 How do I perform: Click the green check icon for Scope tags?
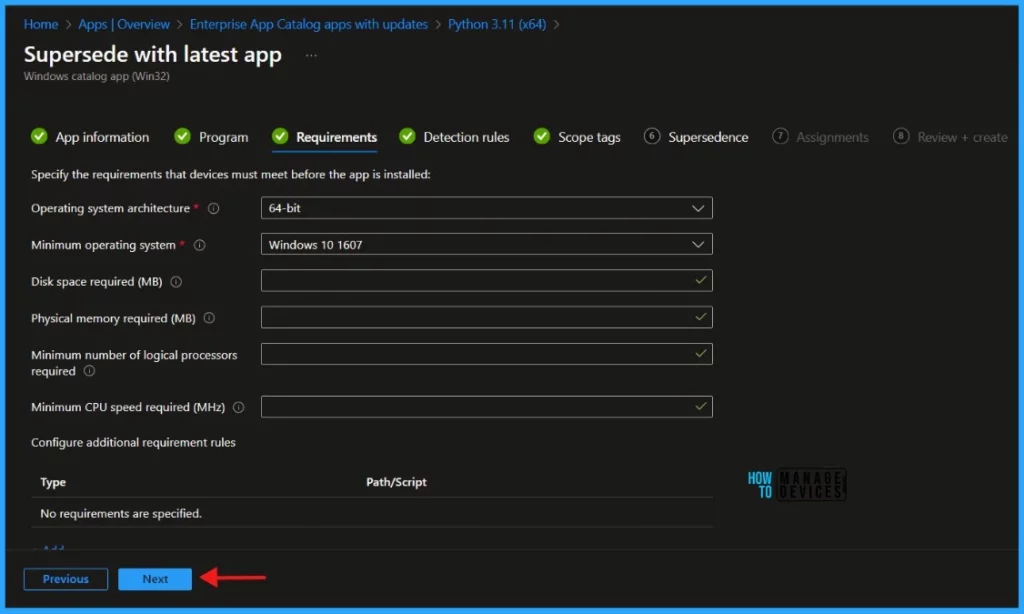(542, 137)
